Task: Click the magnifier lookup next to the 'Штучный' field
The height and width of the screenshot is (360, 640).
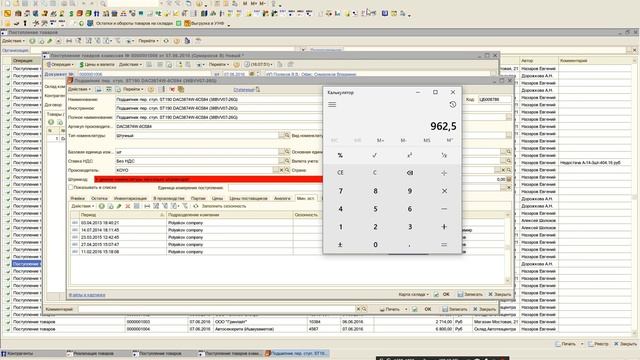Action: tap(287, 135)
